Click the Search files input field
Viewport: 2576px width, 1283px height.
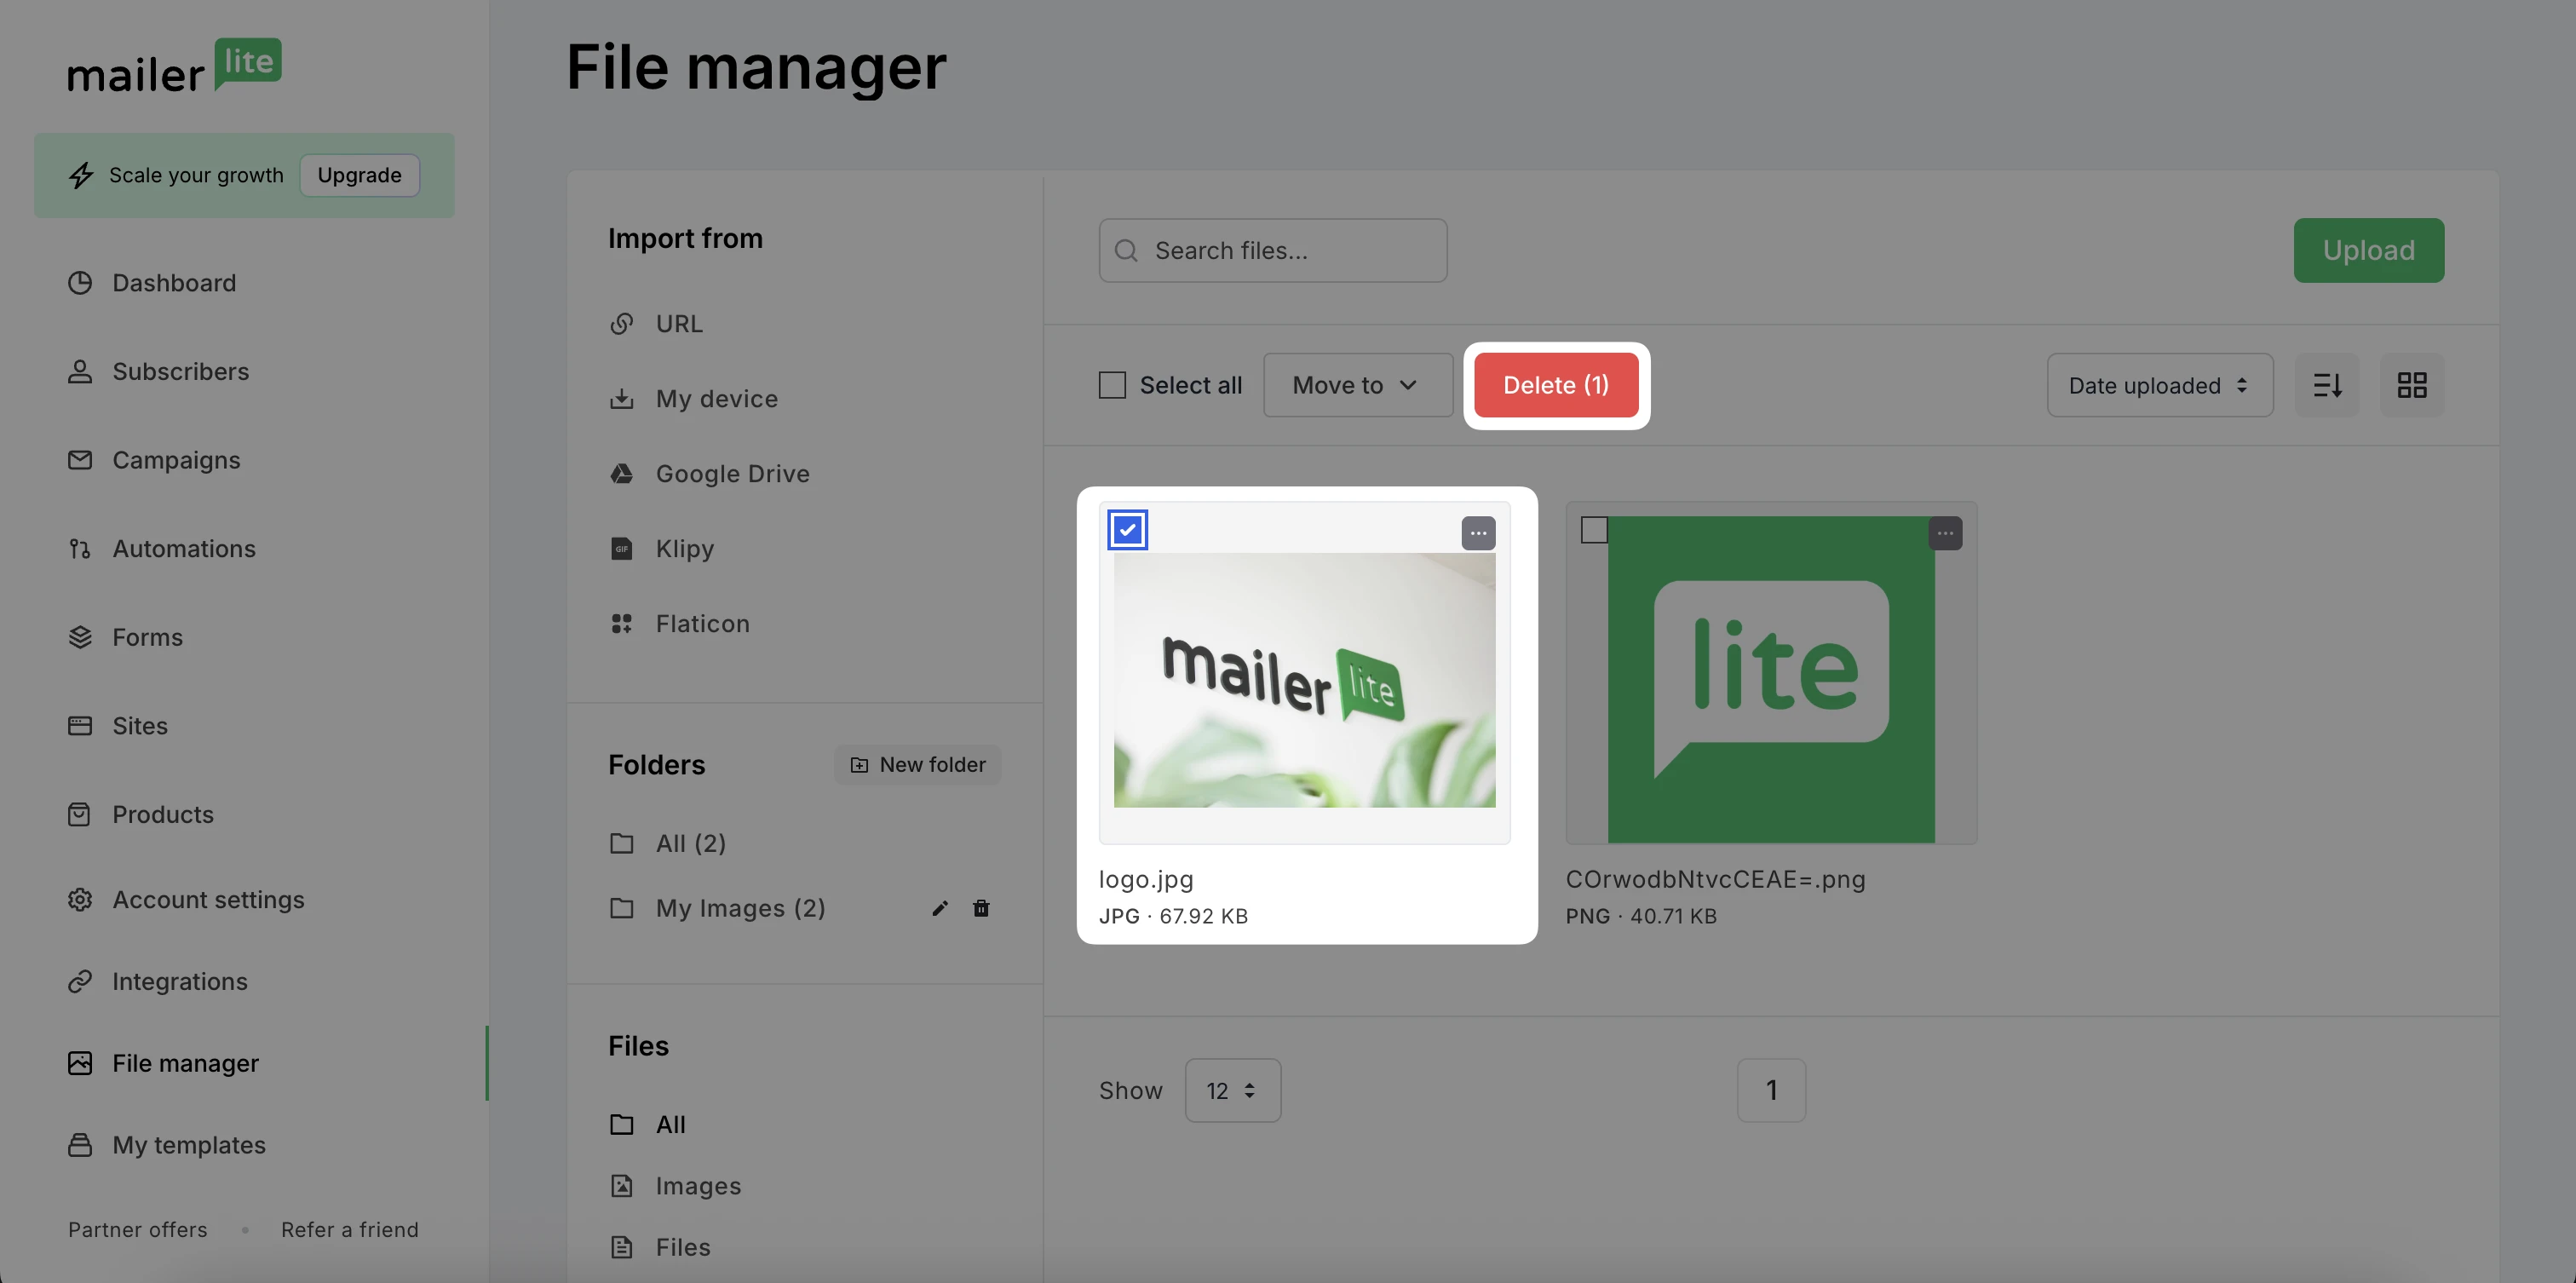tap(1273, 250)
